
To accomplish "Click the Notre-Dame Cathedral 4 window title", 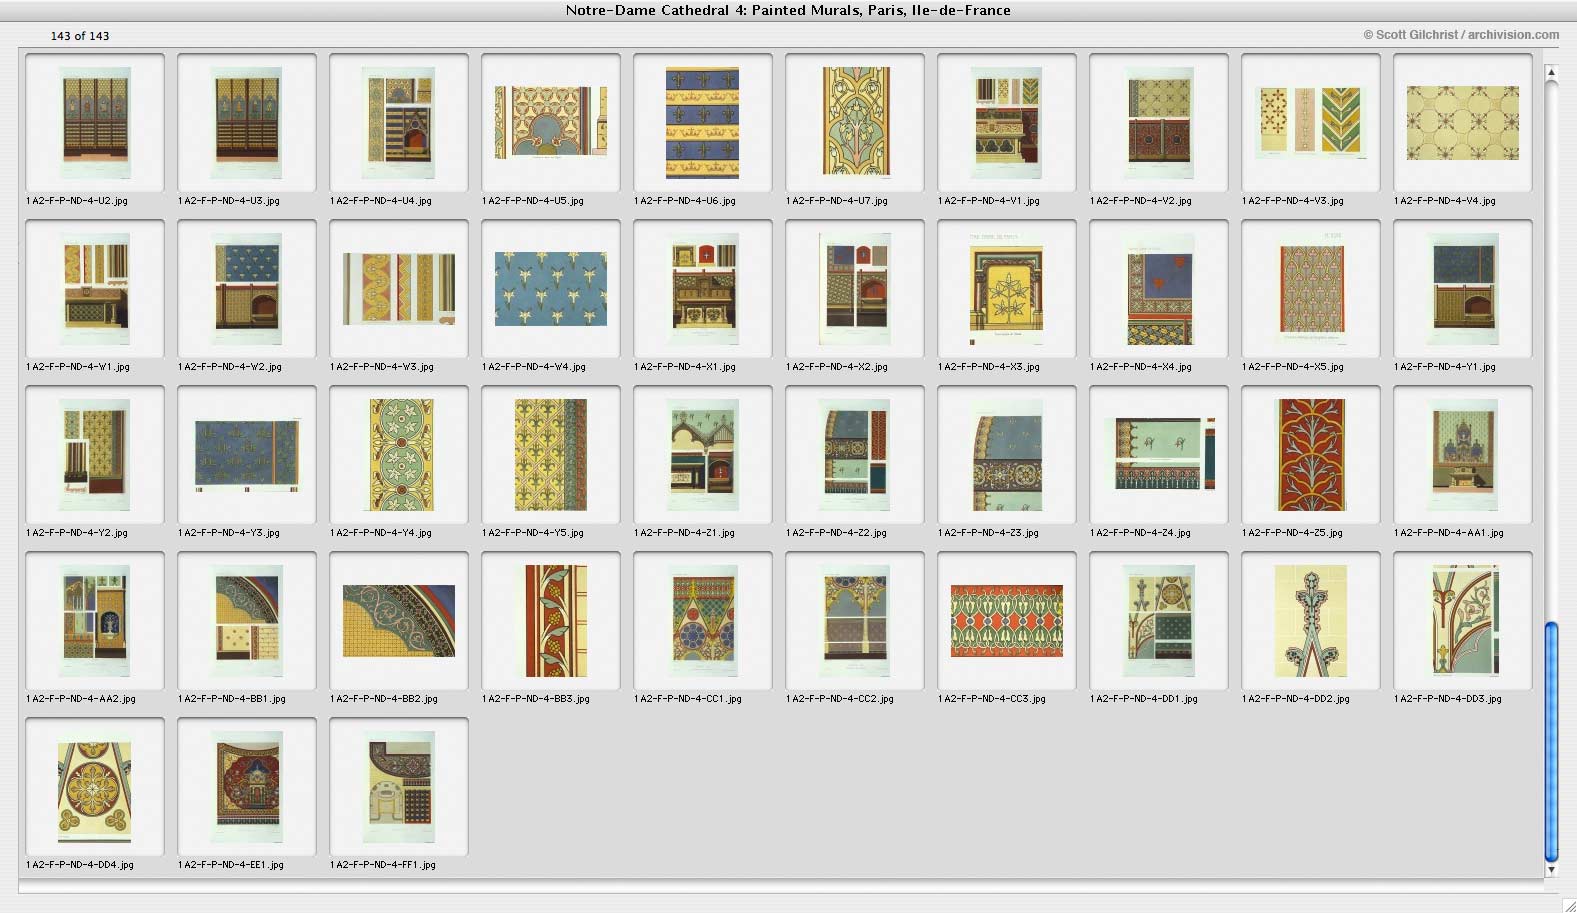I will [x=788, y=10].
